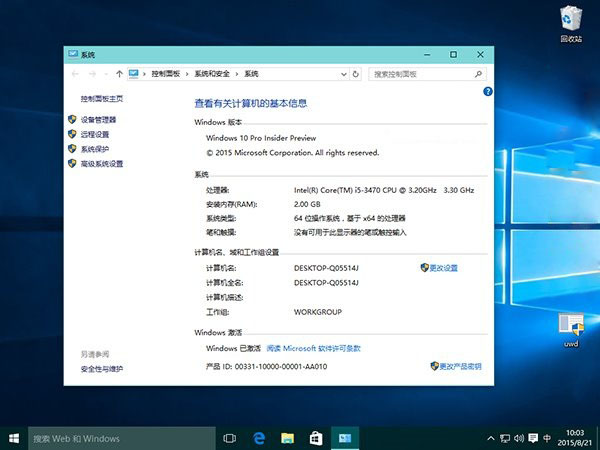This screenshot has height=450, width=600.
Task: Open File Explorer from the taskbar
Action: tap(287, 438)
